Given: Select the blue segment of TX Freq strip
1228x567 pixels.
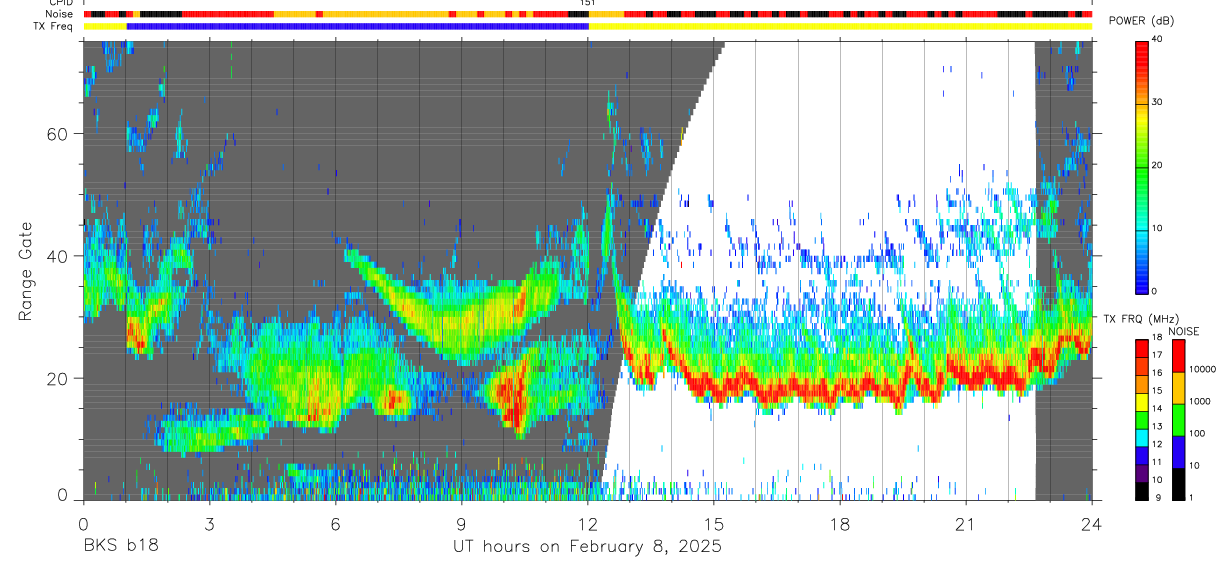Looking at the screenshot, I should click(358, 26).
